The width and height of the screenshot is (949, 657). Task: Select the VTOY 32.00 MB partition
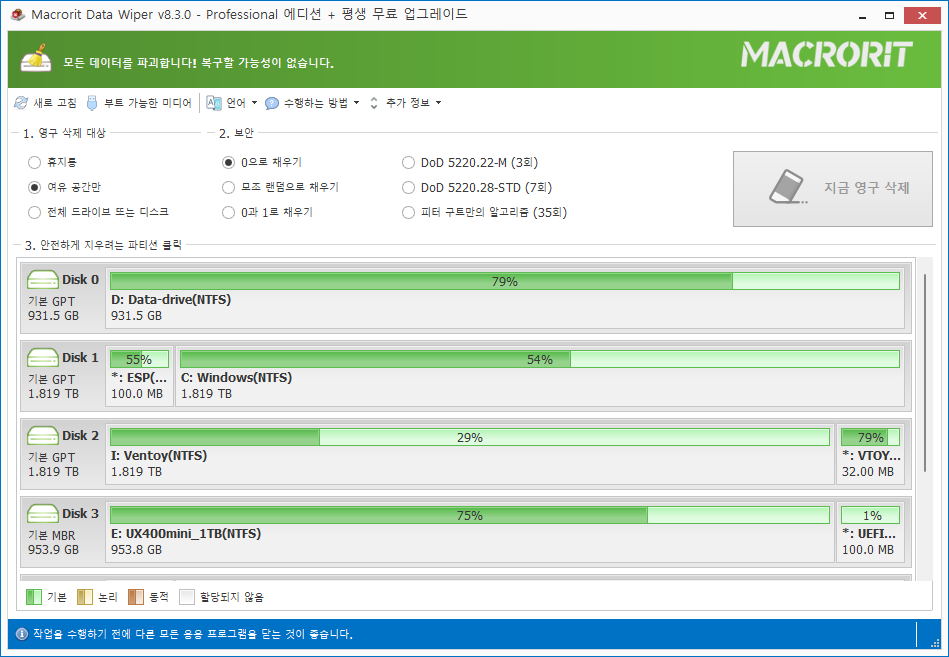coord(870,454)
